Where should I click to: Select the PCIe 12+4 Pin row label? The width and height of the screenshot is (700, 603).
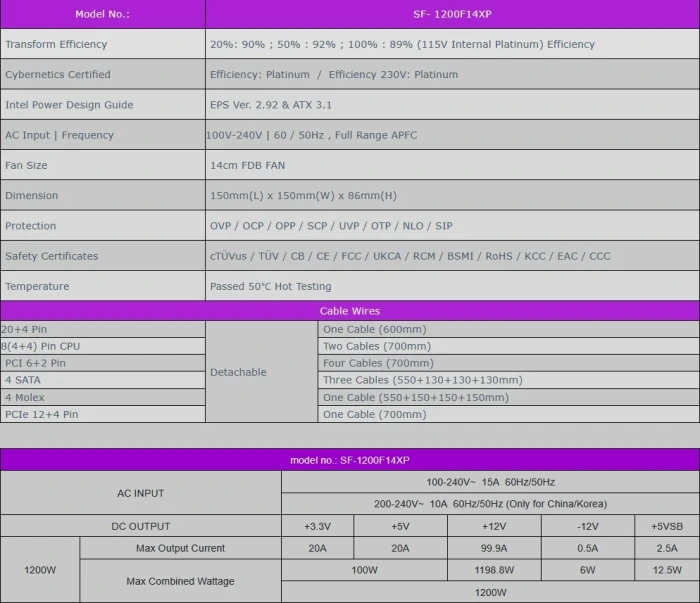tap(40, 414)
